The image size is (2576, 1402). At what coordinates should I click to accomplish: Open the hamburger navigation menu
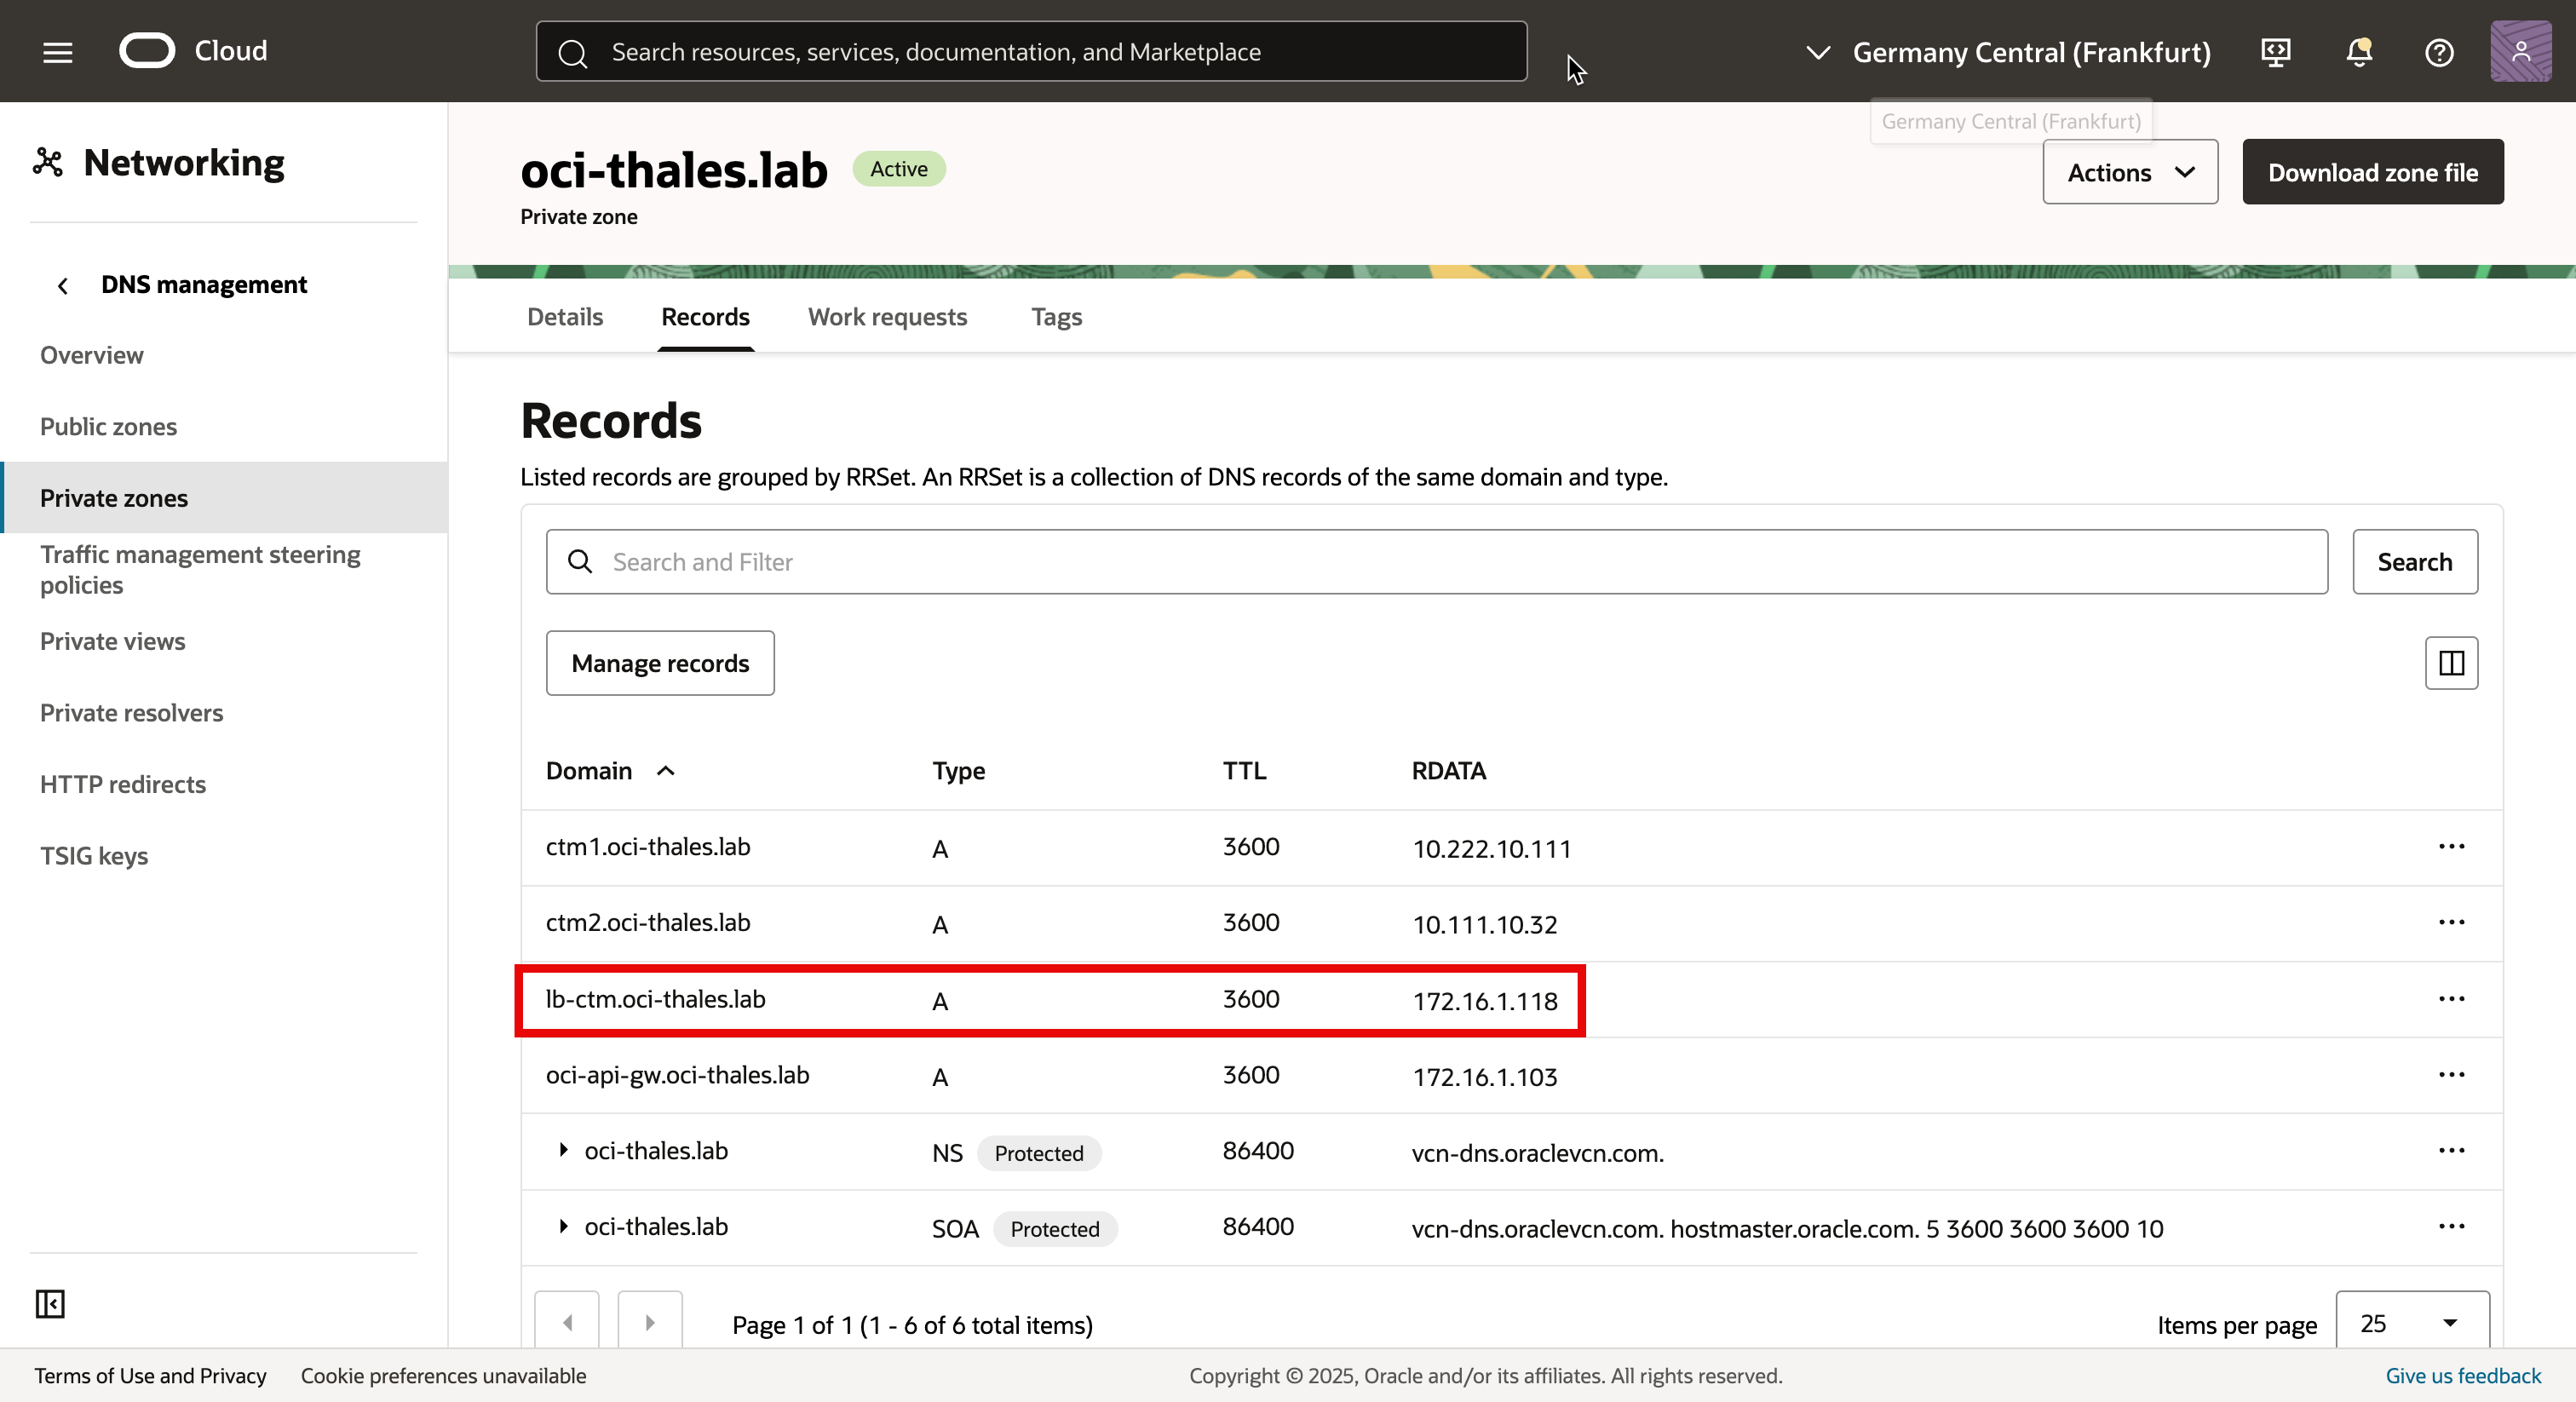pyautogui.click(x=58, y=52)
